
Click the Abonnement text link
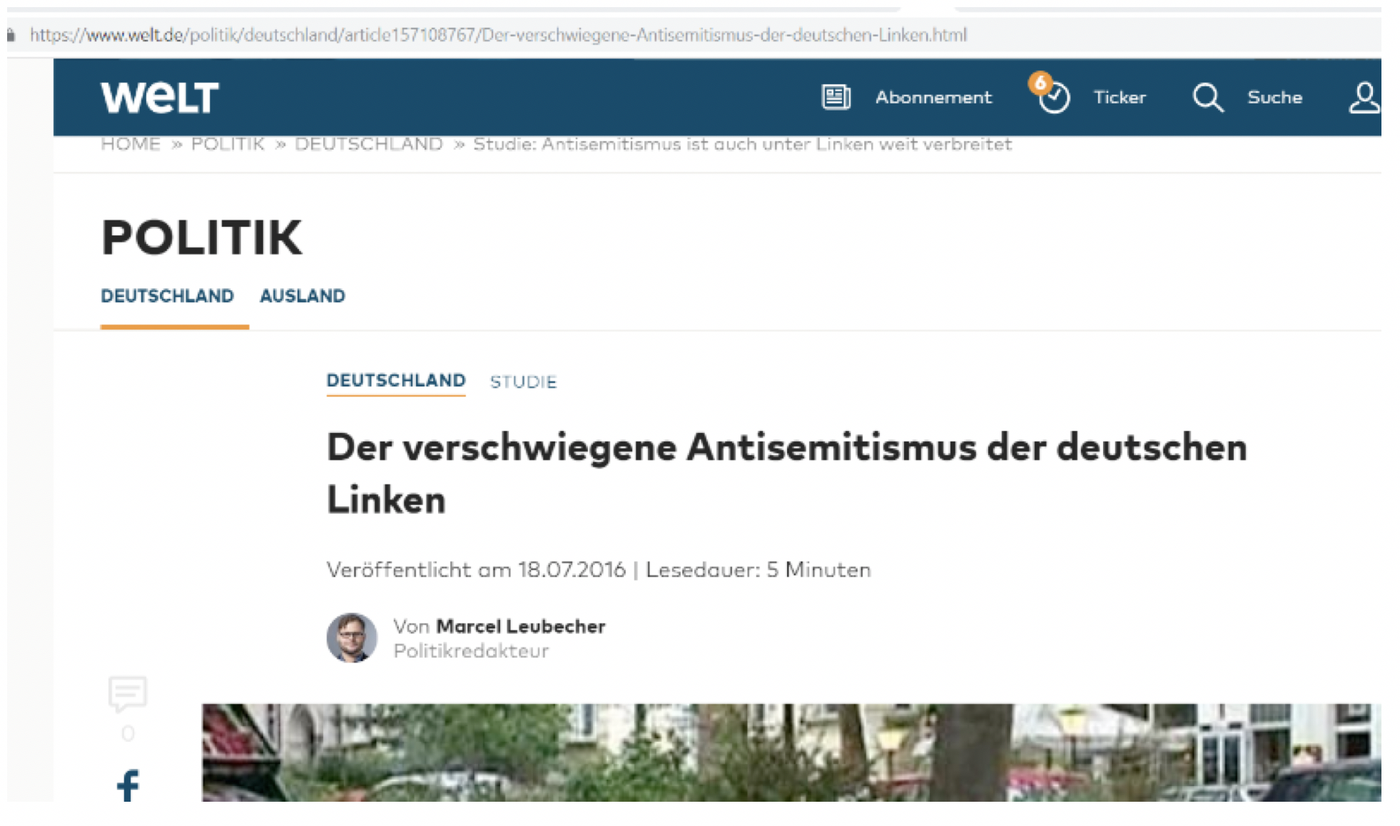point(933,97)
